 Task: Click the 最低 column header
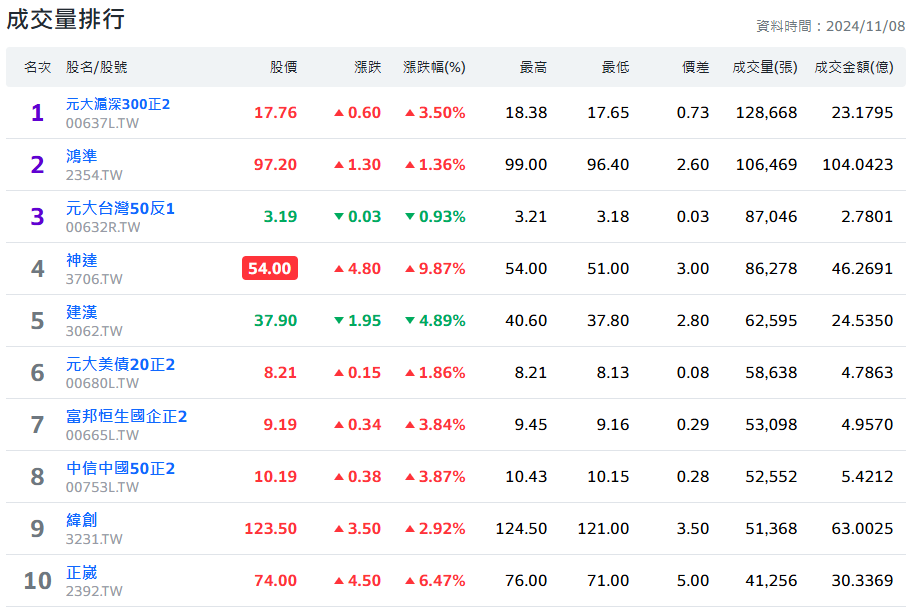[x=615, y=68]
